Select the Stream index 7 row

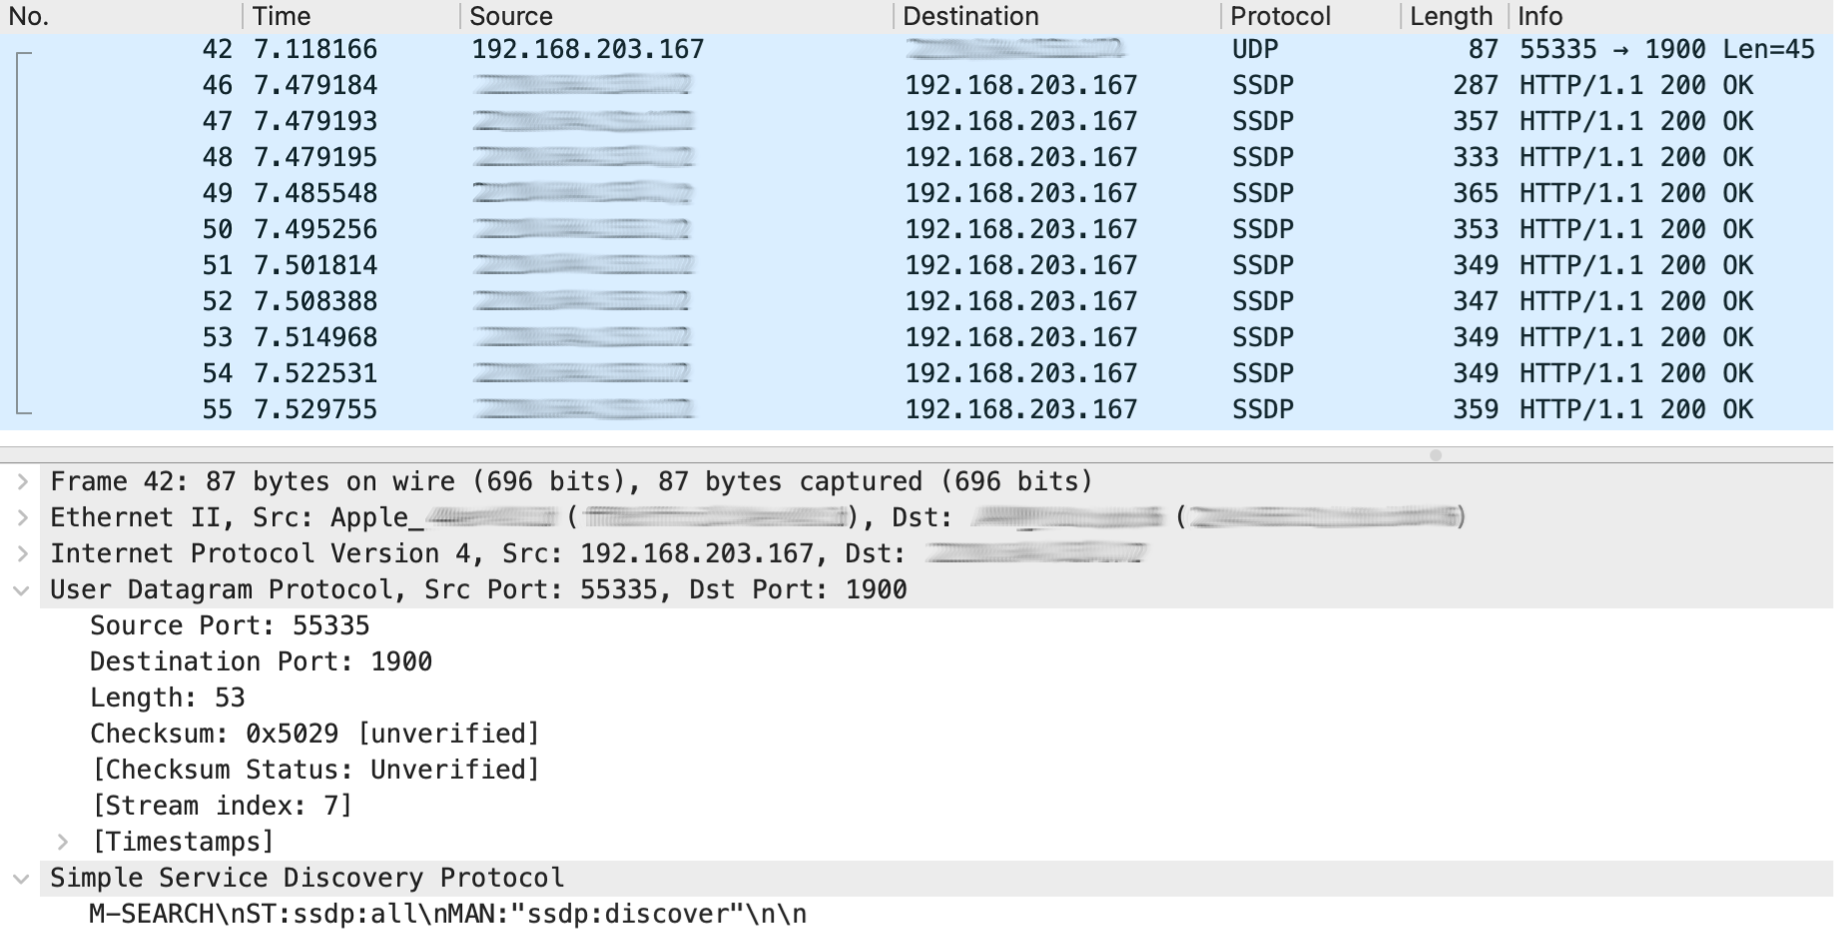coord(222,805)
